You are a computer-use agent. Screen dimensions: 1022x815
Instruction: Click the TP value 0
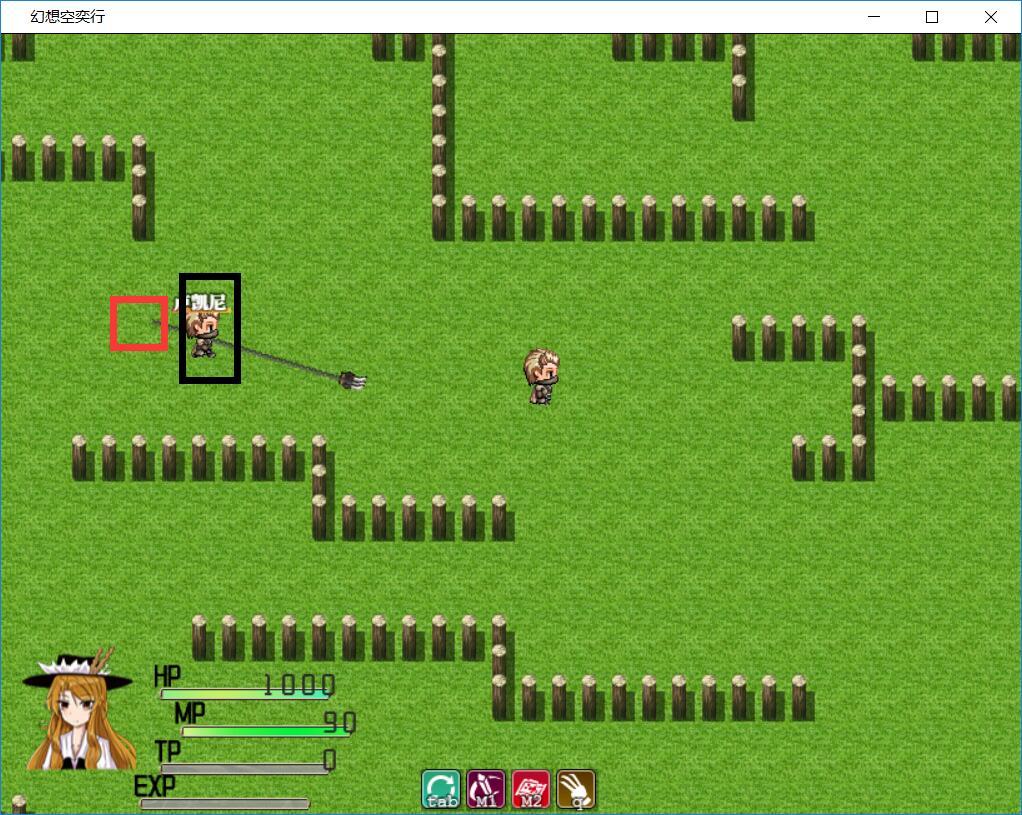pyautogui.click(x=330, y=760)
